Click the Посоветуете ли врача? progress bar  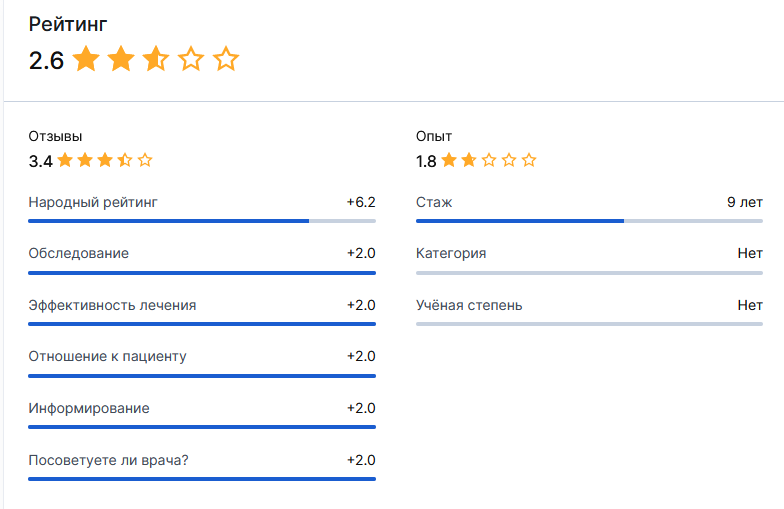202,480
